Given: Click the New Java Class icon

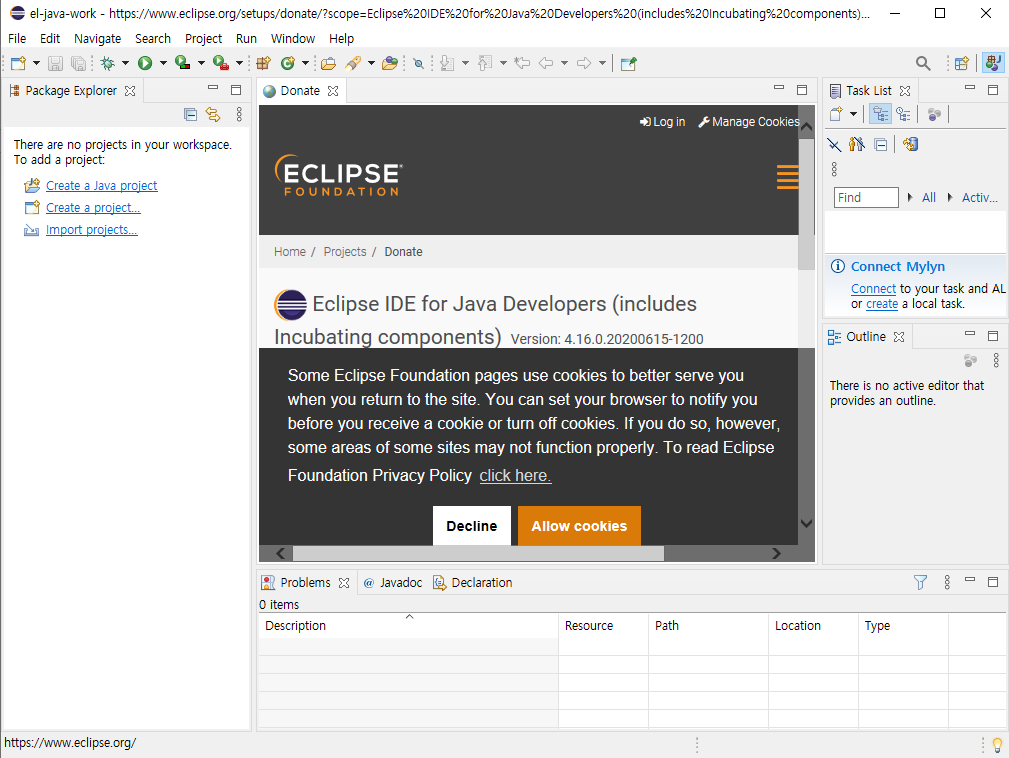Looking at the screenshot, I should [x=288, y=63].
